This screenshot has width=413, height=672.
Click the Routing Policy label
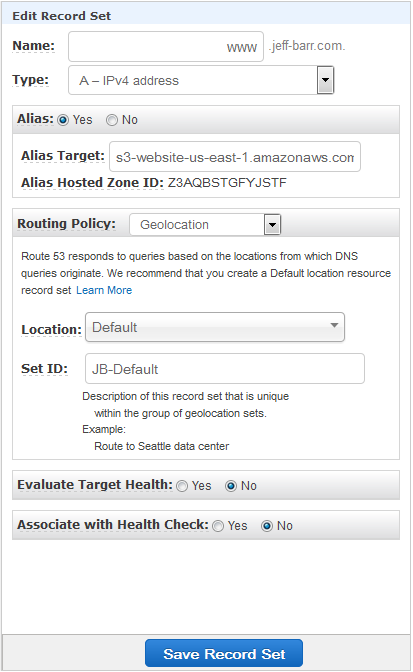tap(66, 224)
